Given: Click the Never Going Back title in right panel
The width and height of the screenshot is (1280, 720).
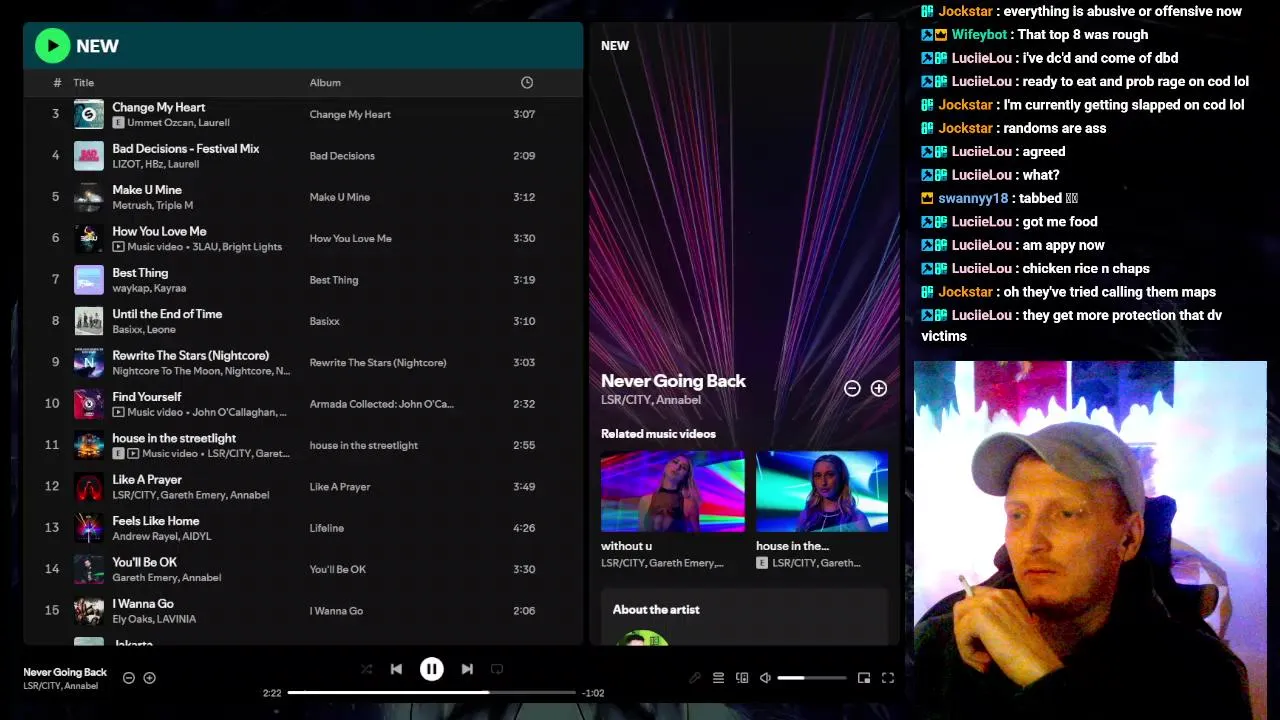Looking at the screenshot, I should [673, 381].
